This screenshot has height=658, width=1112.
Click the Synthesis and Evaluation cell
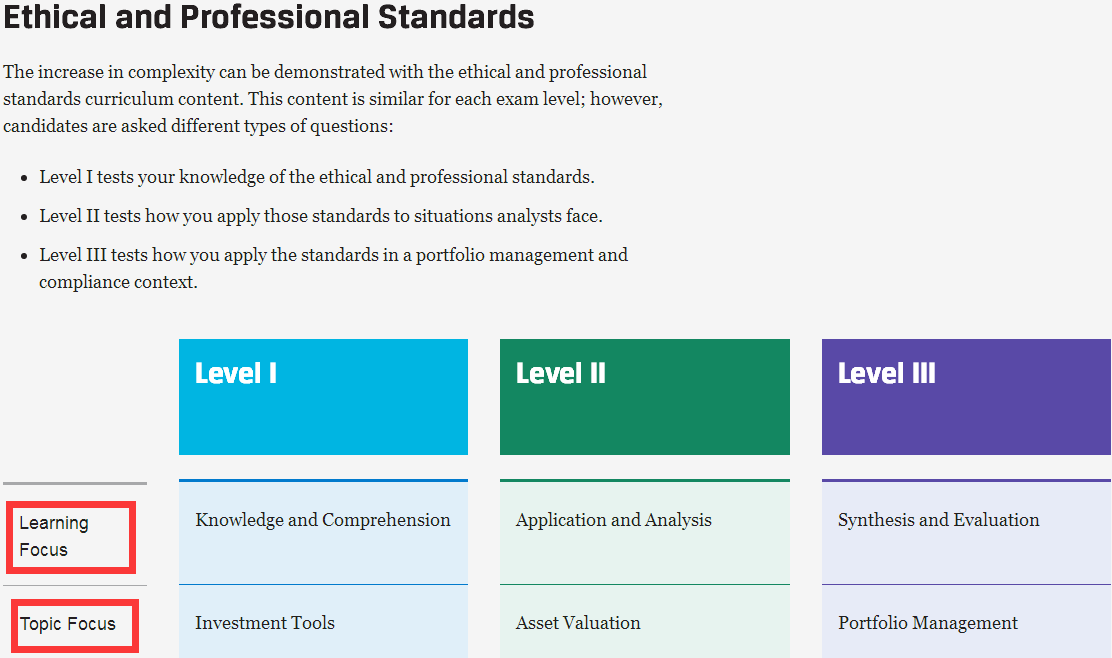click(938, 520)
